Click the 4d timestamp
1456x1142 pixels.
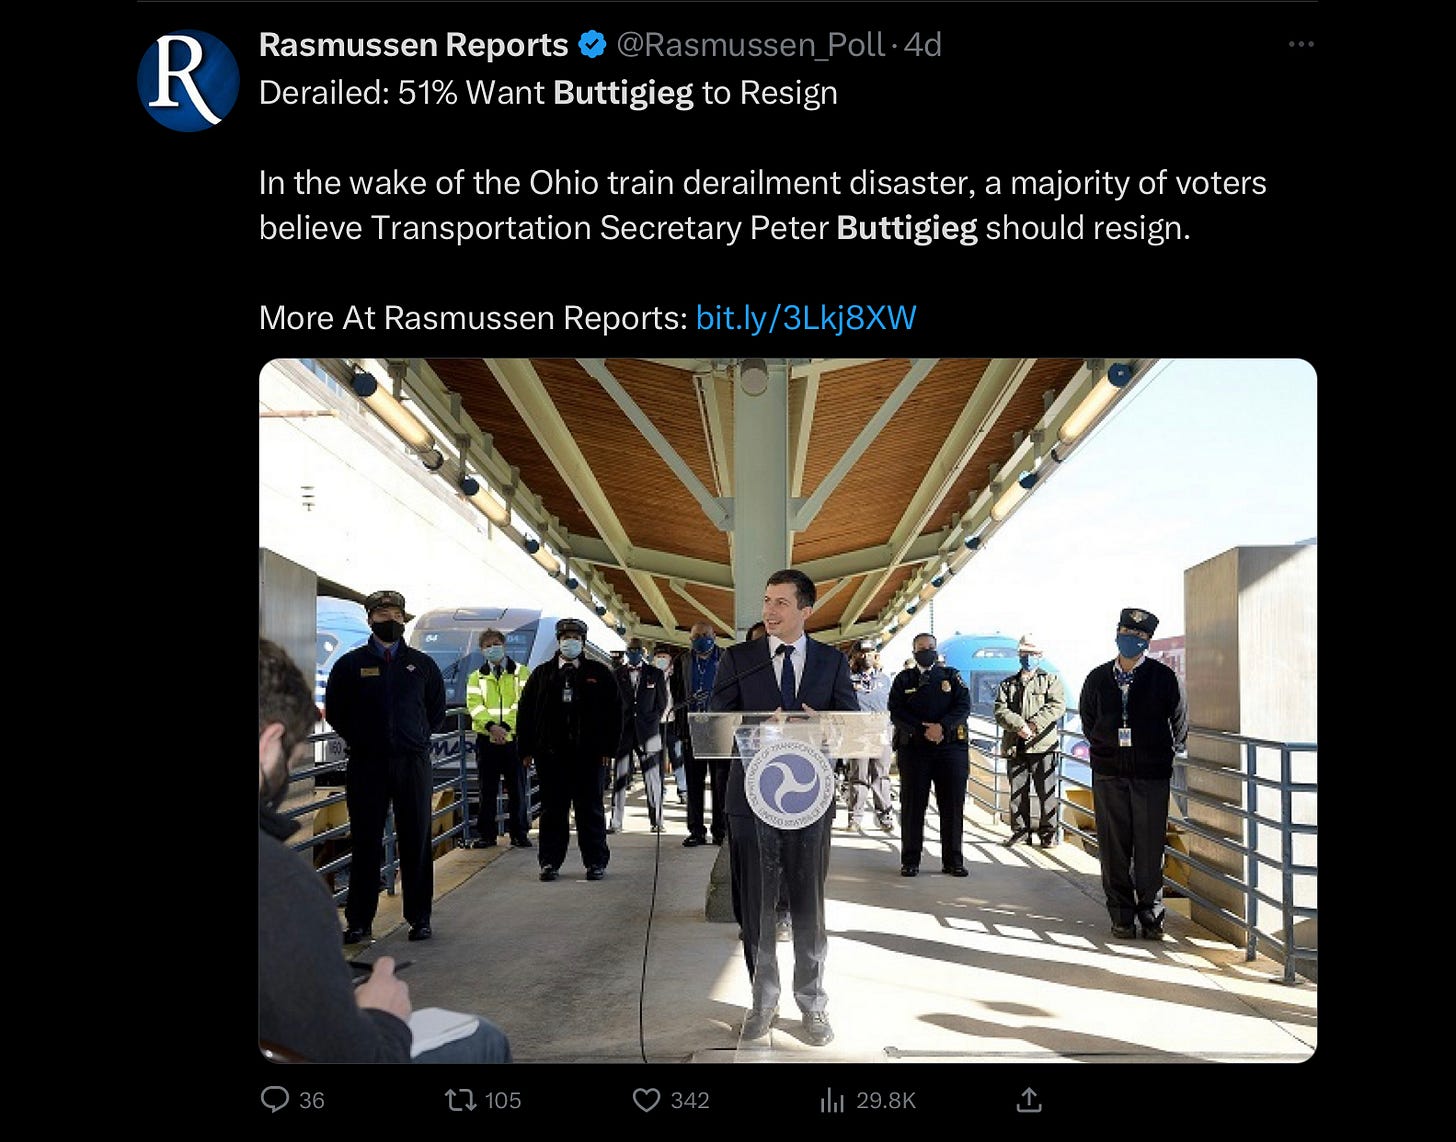click(x=923, y=44)
